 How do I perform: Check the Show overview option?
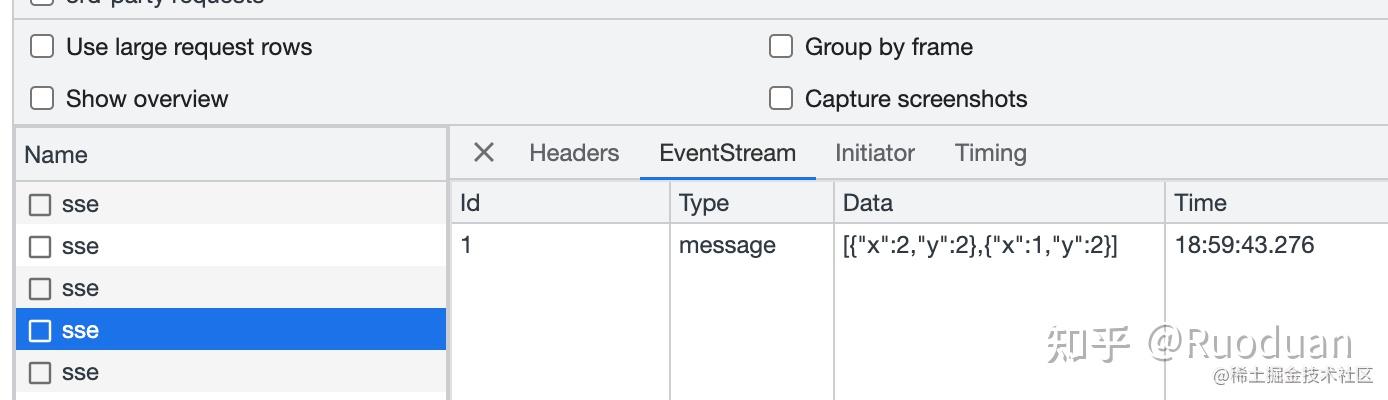click(42, 99)
